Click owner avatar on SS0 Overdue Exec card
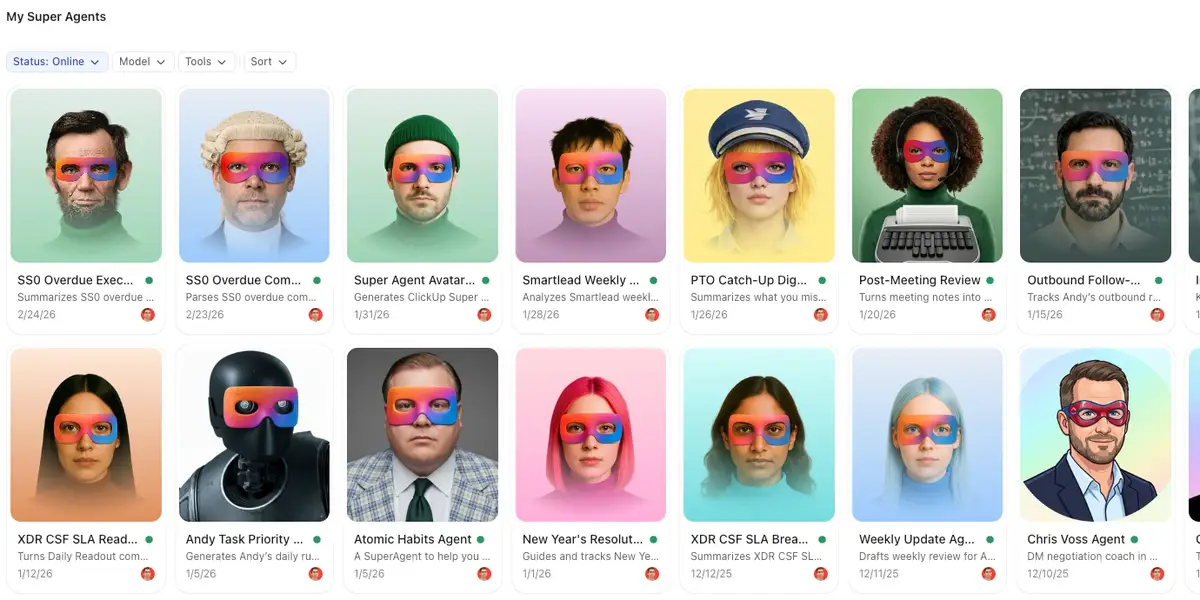This screenshot has height=600, width=1200. [x=148, y=315]
